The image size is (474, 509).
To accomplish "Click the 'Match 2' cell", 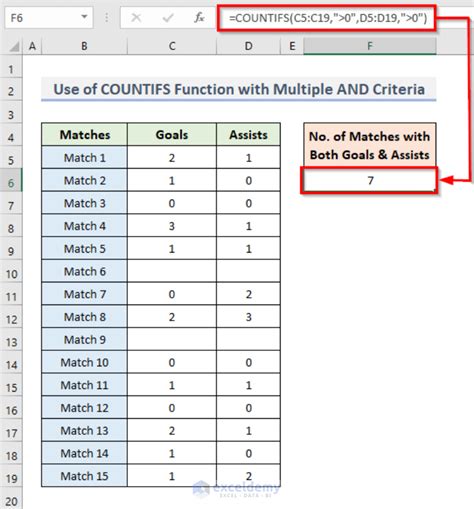I will click(84, 180).
